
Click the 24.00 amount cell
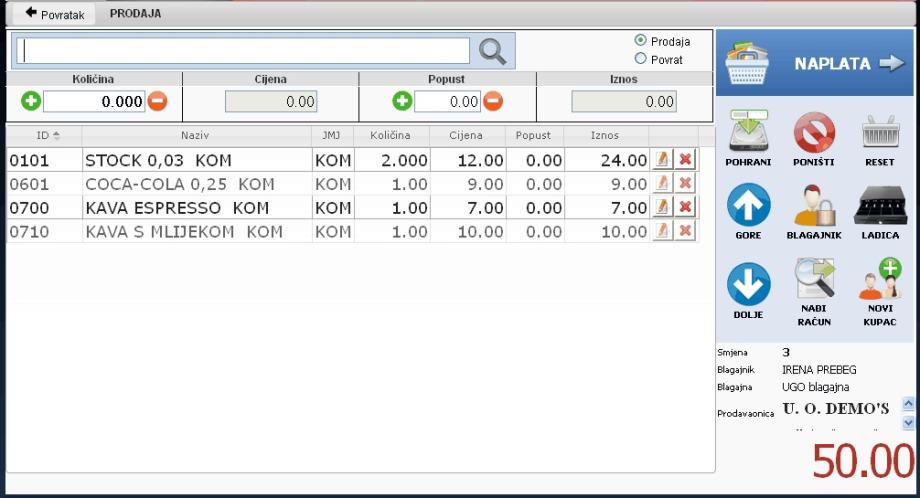pyautogui.click(x=624, y=161)
